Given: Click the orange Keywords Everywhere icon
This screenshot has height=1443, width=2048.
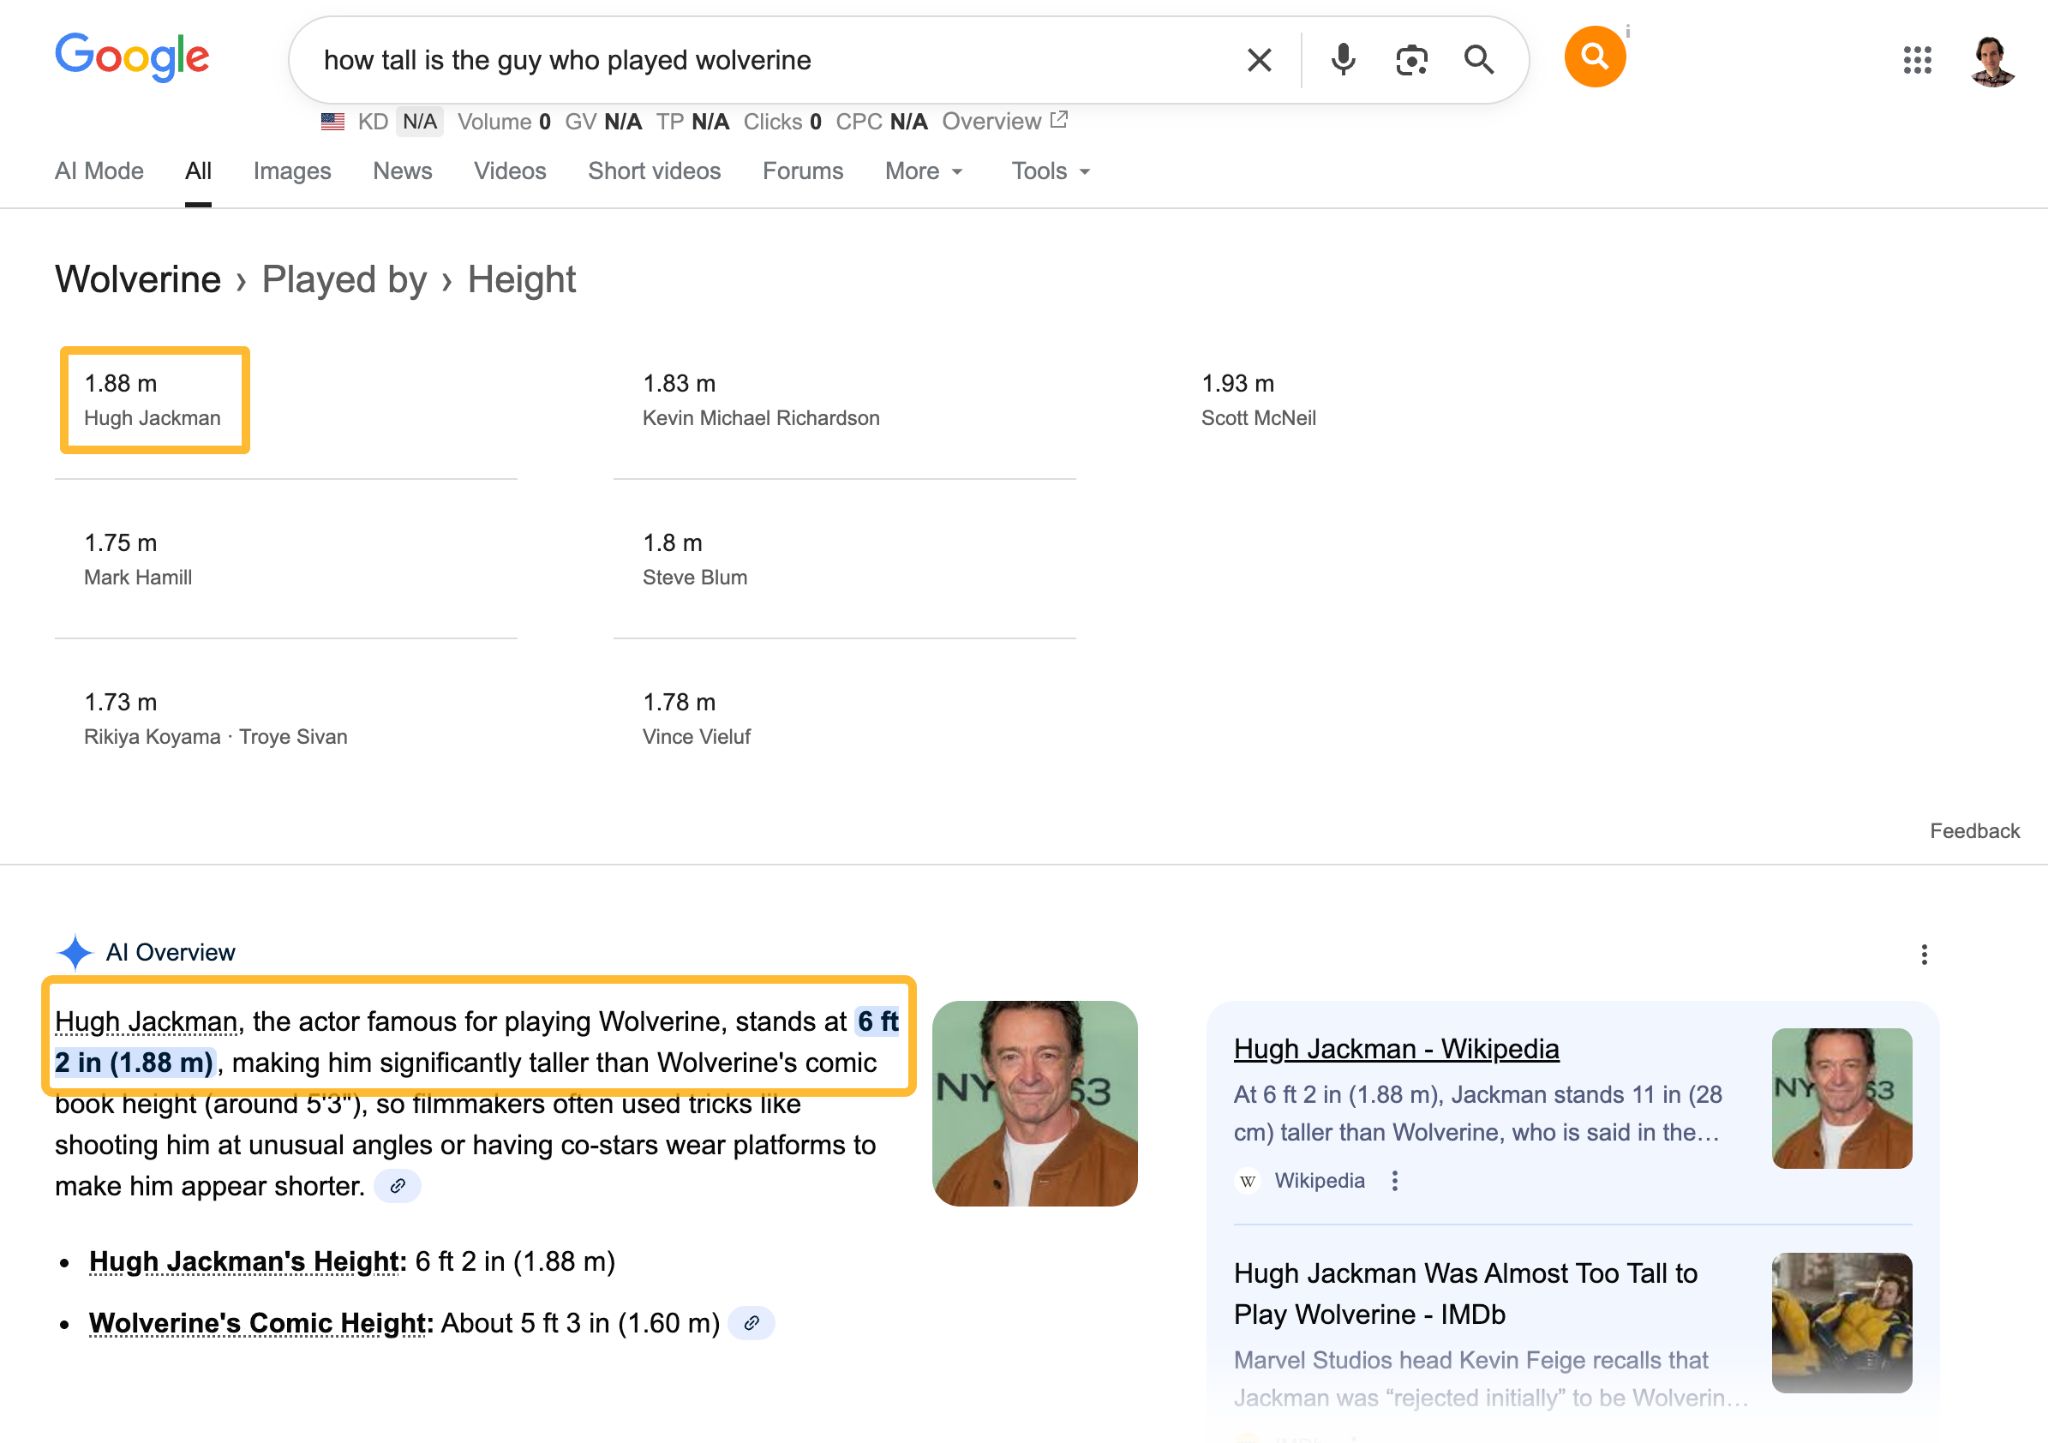Looking at the screenshot, I should click(x=1594, y=57).
